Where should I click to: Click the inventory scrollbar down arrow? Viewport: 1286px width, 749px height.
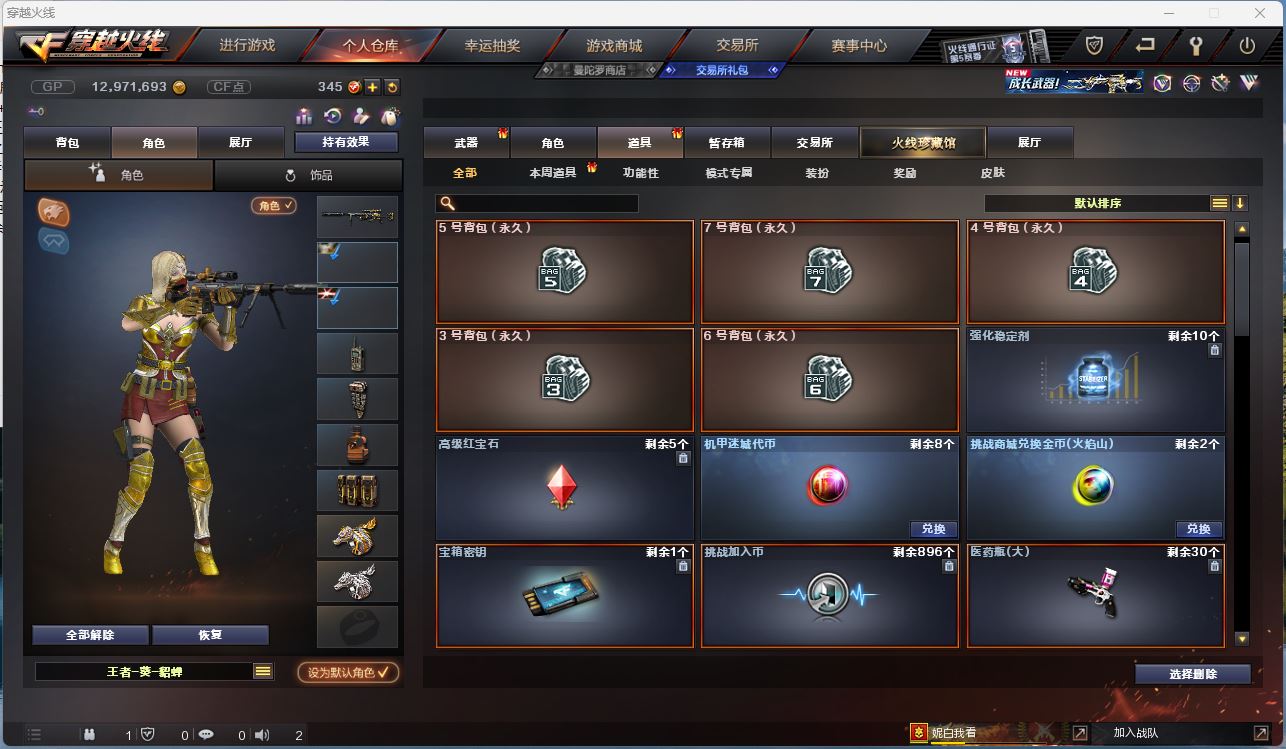tap(1242, 638)
